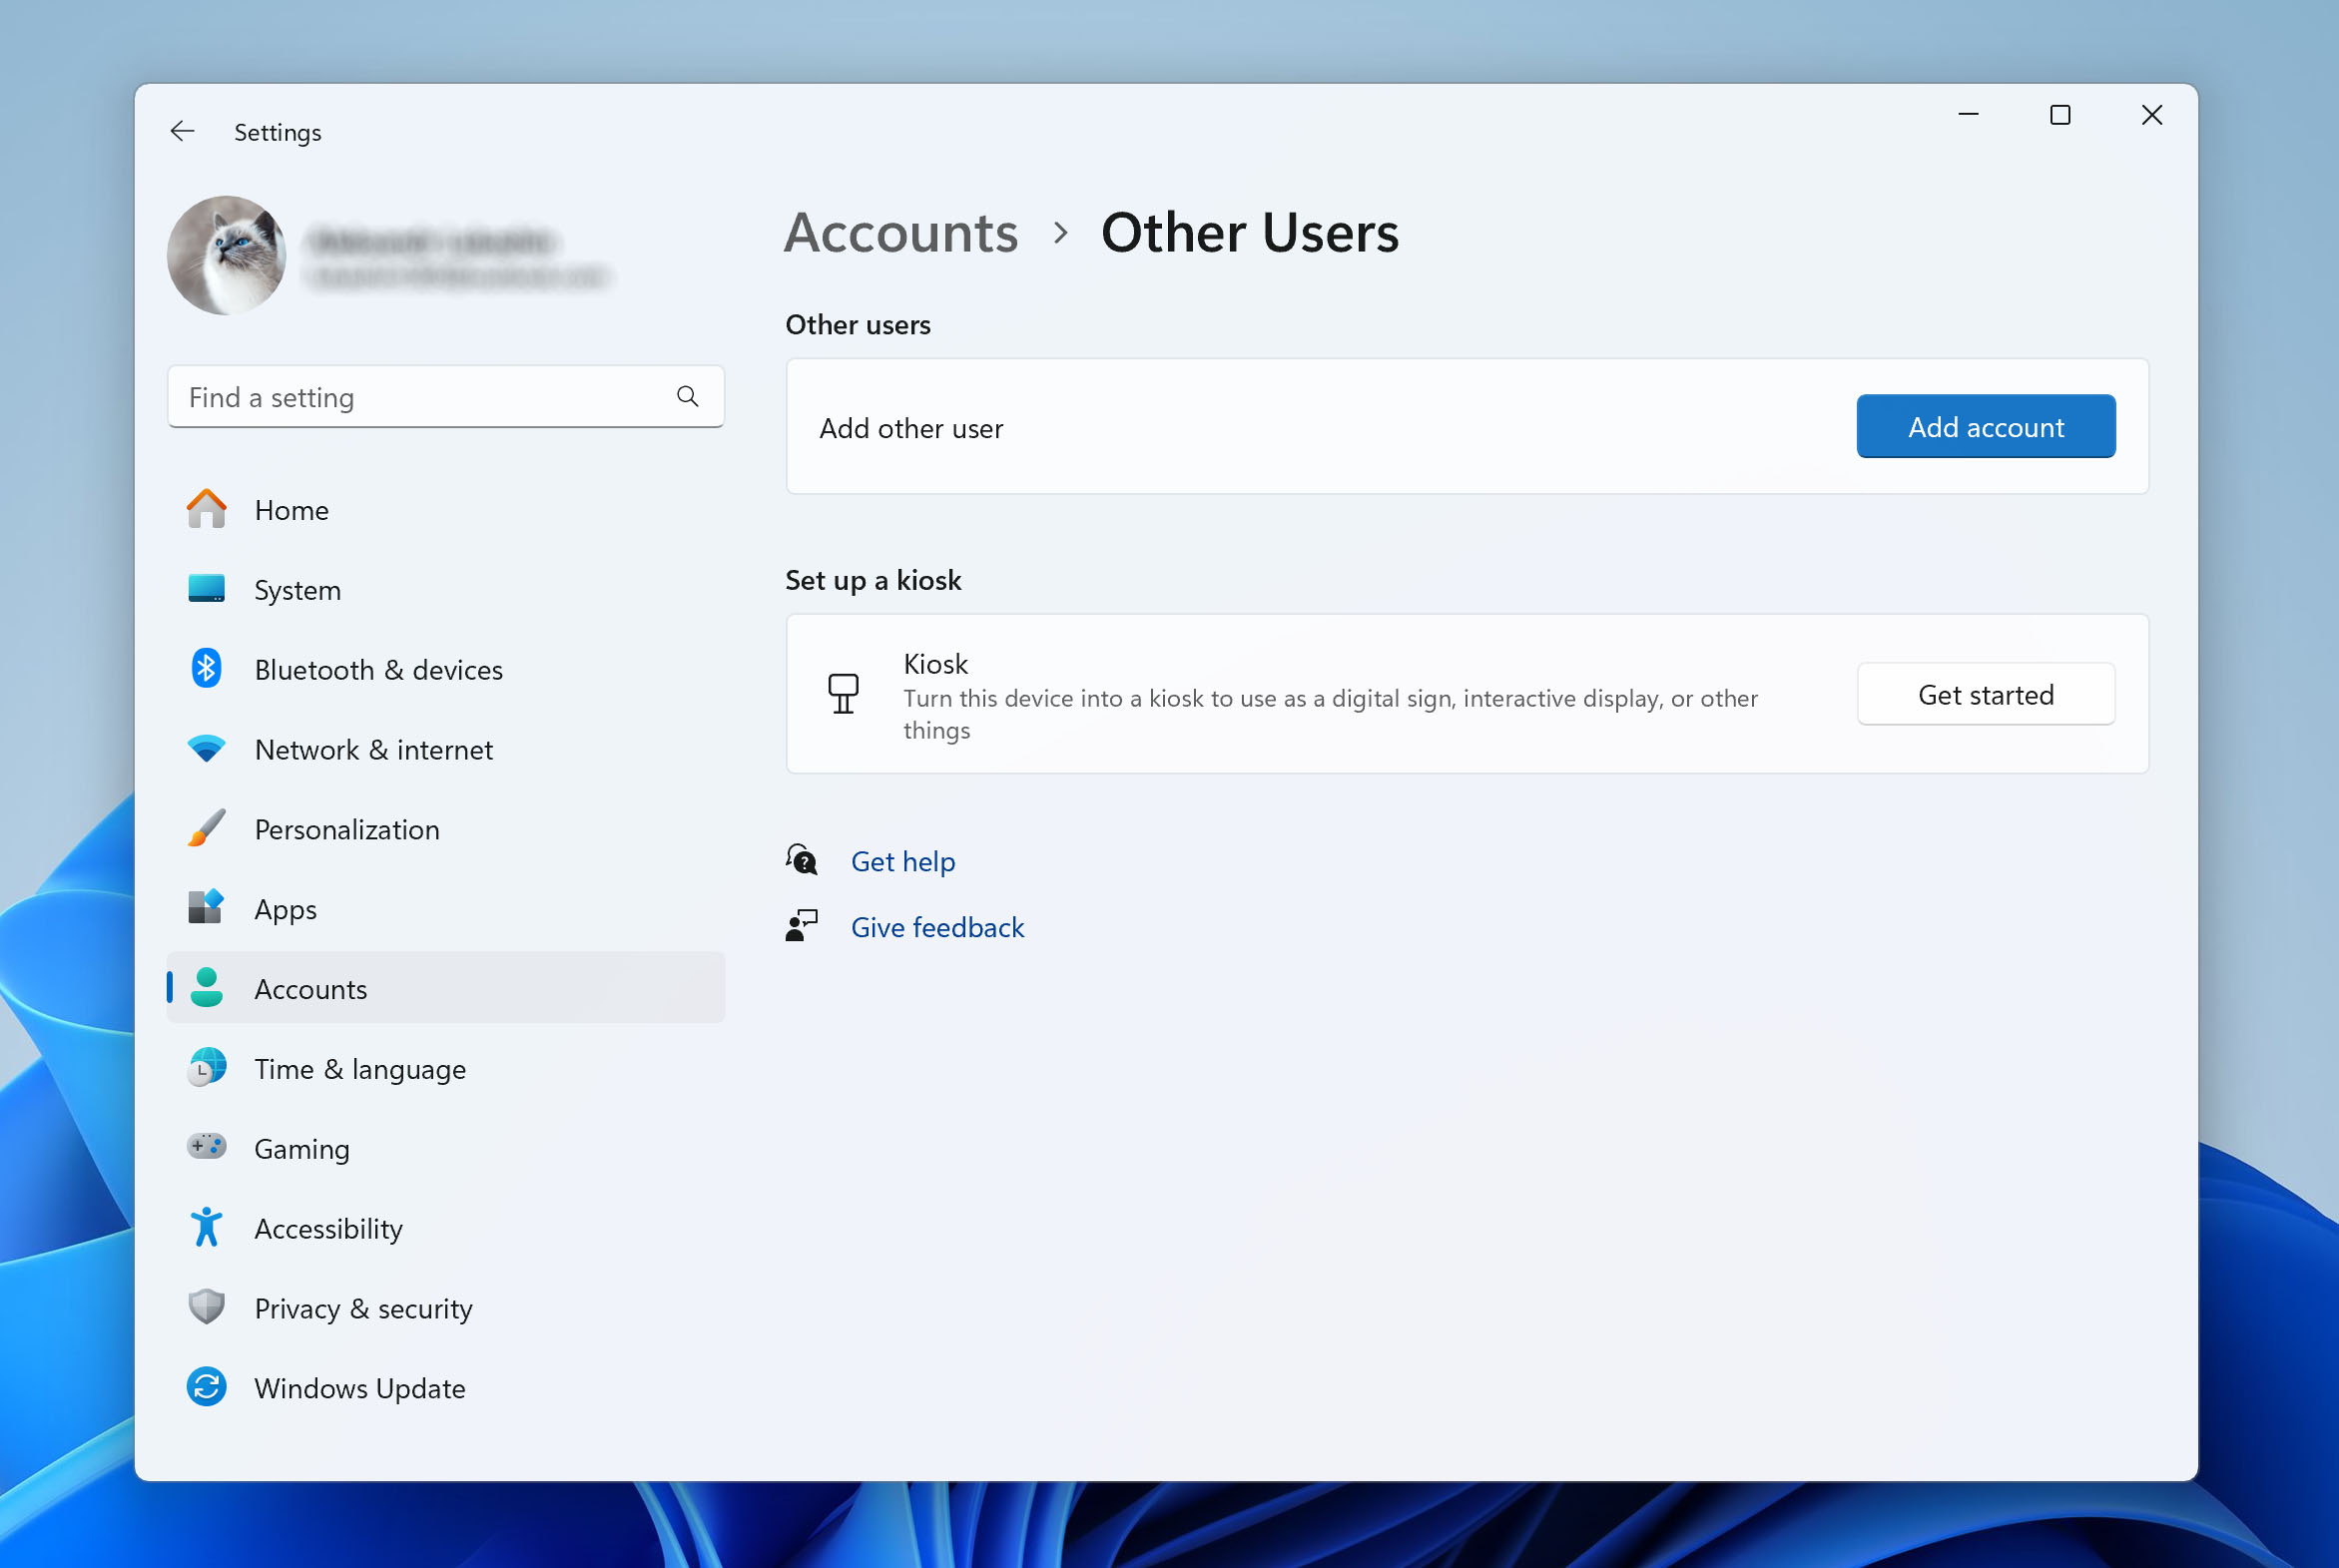The image size is (2339, 1568).
Task: Minimize the Settings window
Action: (1968, 115)
